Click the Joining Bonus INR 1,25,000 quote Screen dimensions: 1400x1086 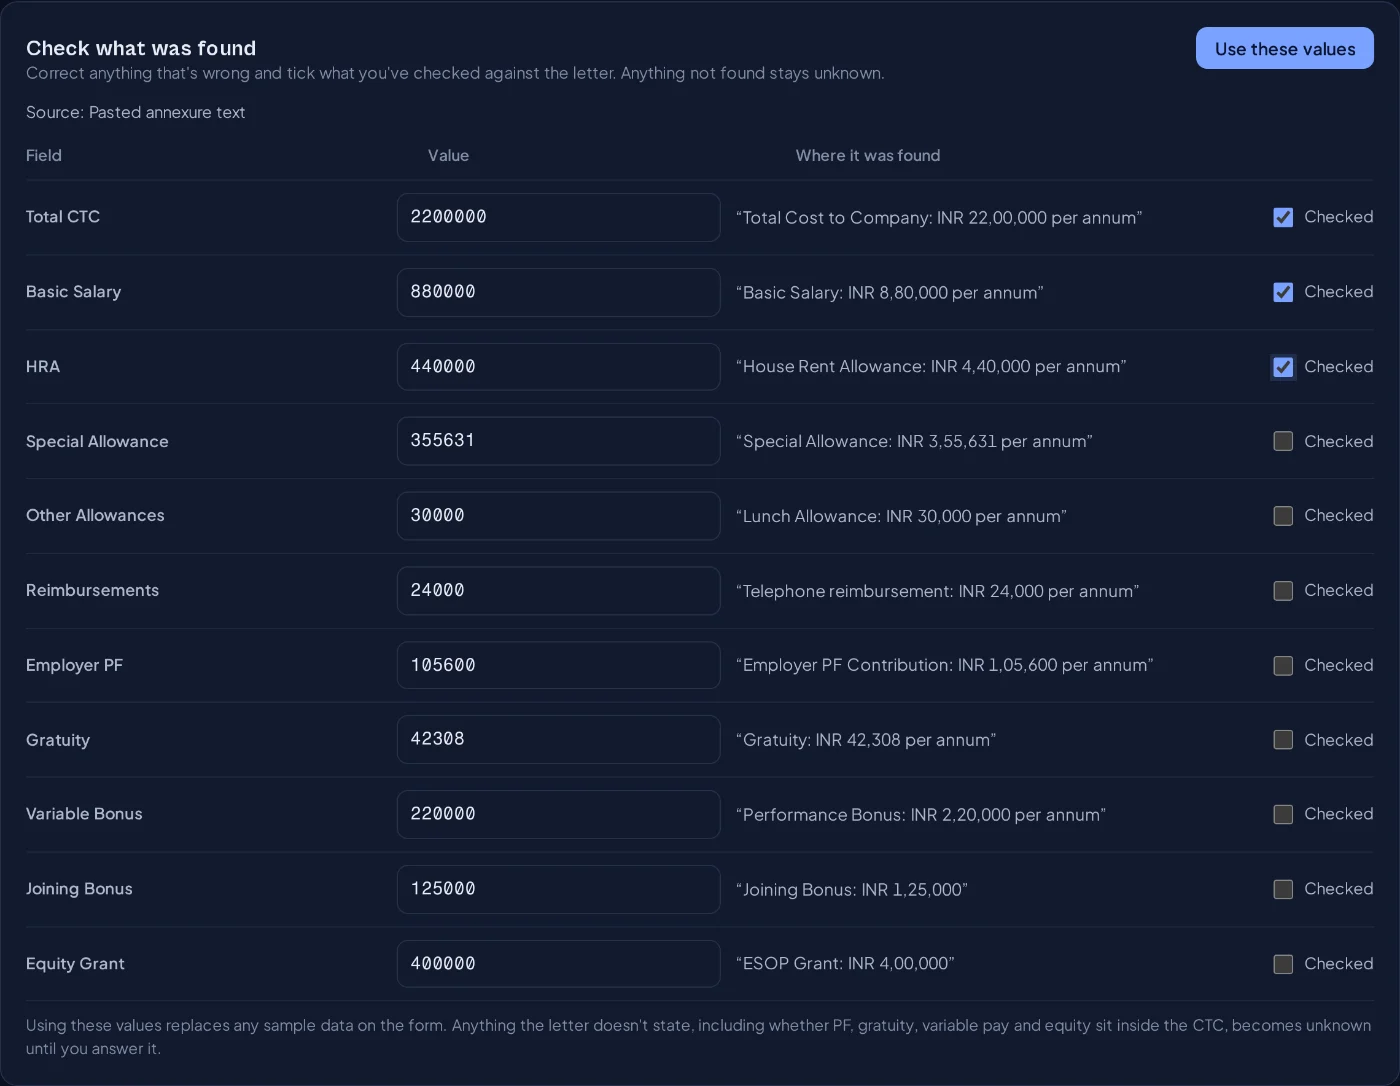click(x=852, y=890)
